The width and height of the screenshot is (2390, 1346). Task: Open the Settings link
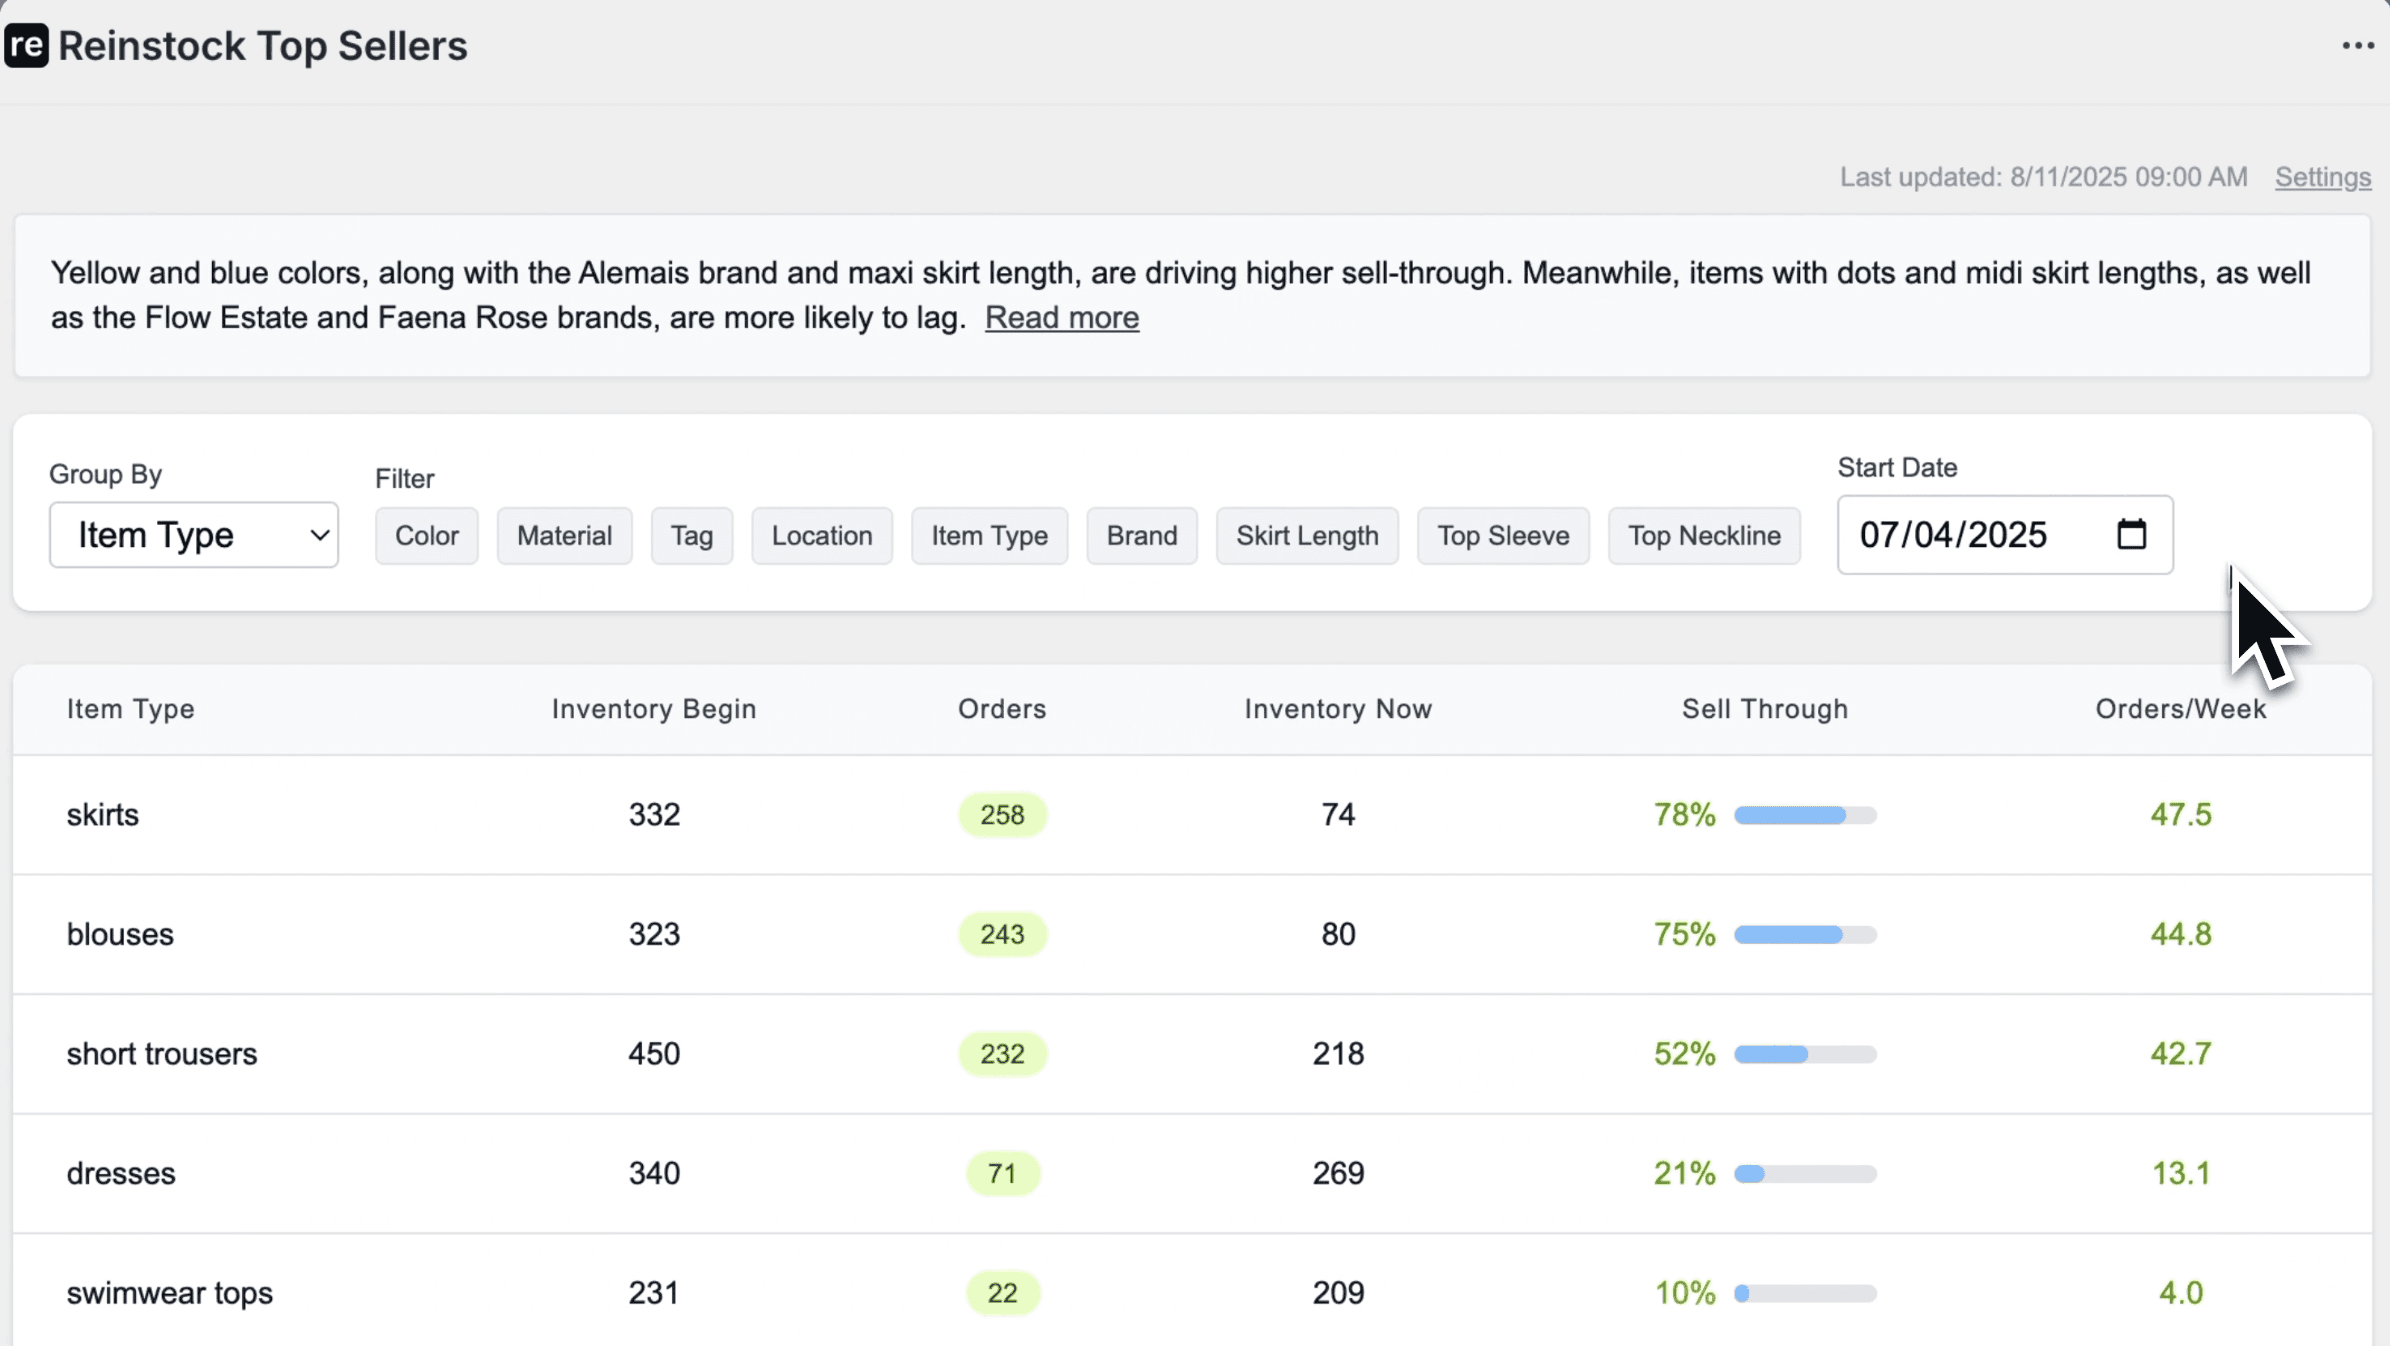pos(2322,177)
